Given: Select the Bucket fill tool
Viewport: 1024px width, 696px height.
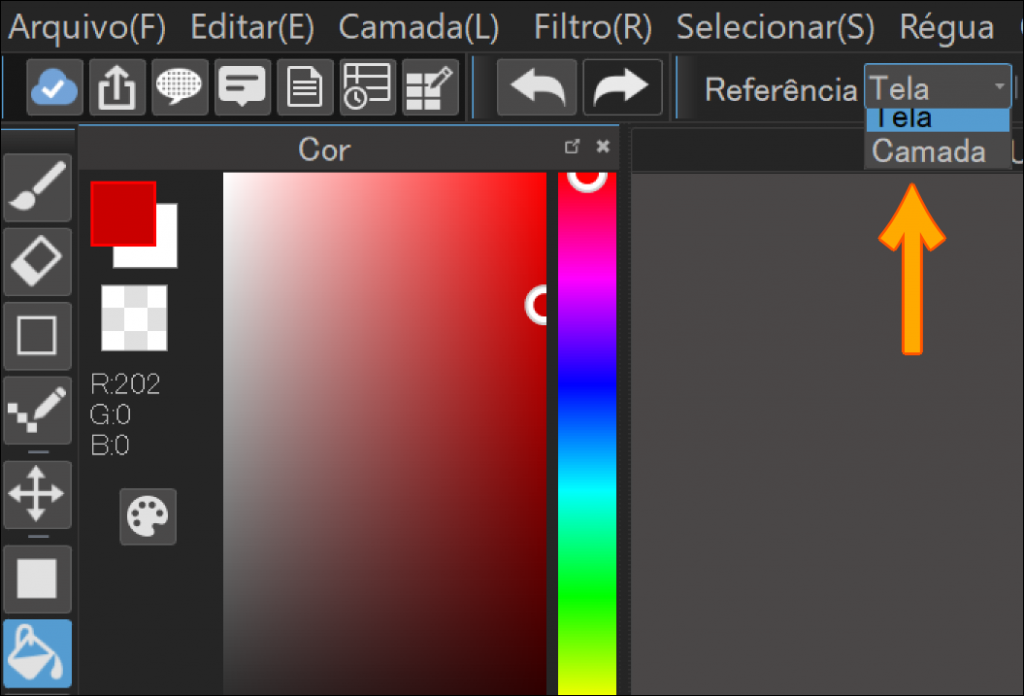Looking at the screenshot, I should tap(37, 655).
